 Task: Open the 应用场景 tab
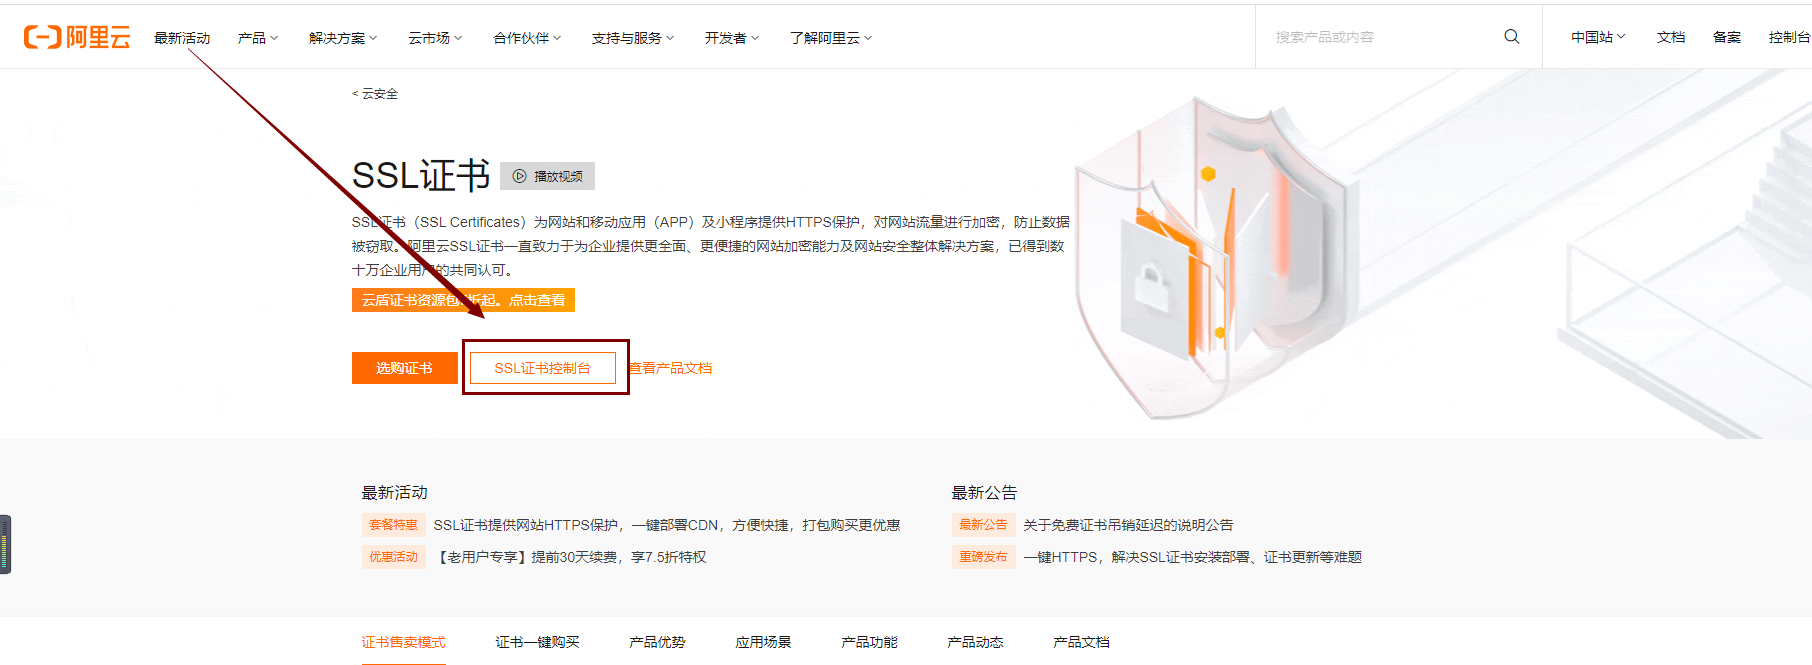pyautogui.click(x=763, y=642)
